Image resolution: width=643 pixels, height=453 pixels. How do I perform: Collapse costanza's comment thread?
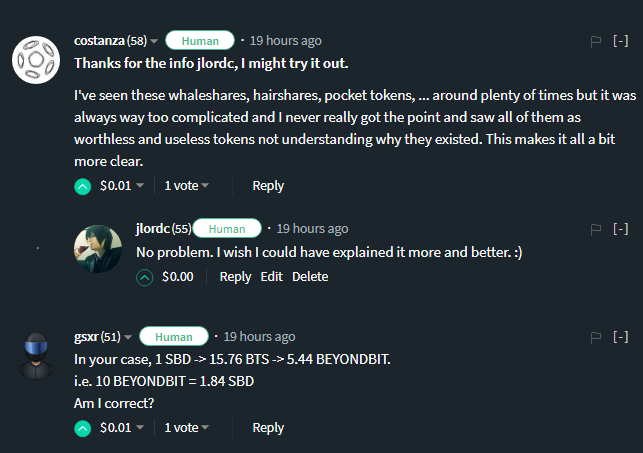click(x=621, y=41)
